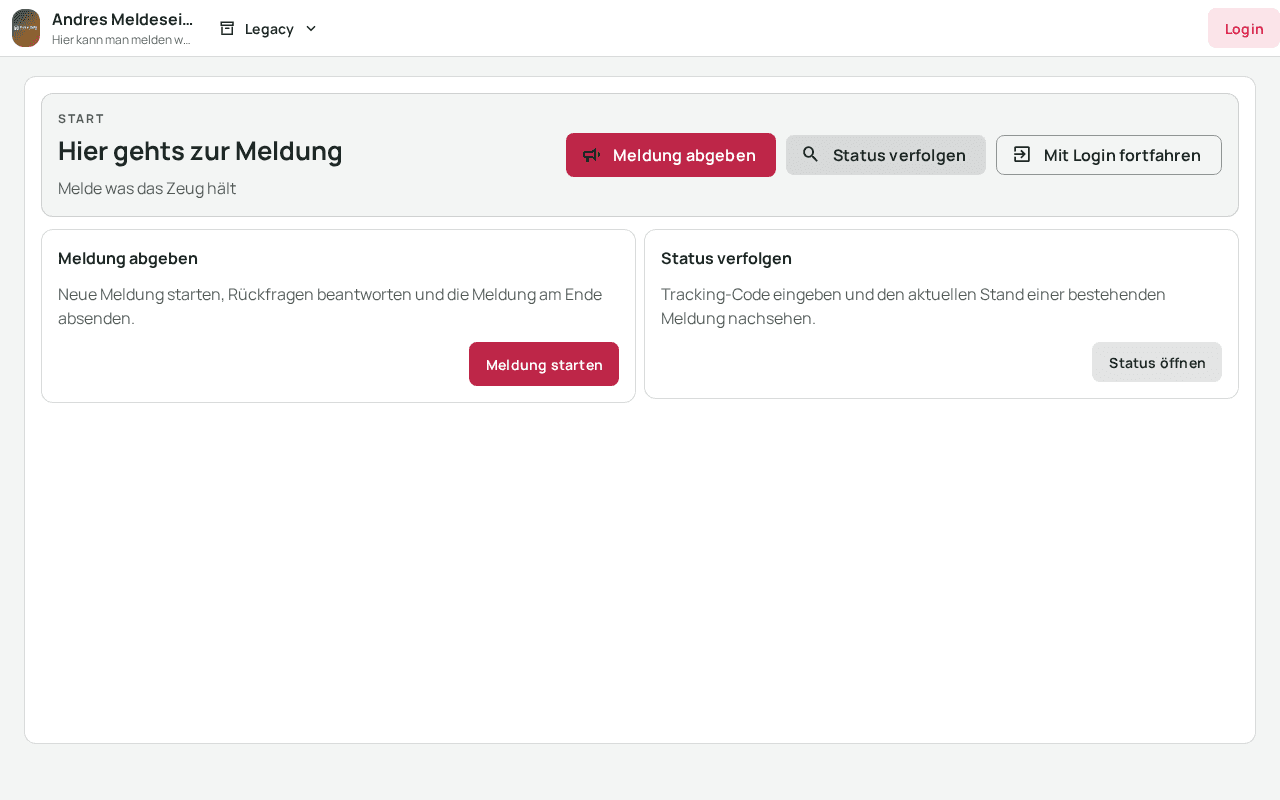The height and width of the screenshot is (800, 1280).
Task: Click the Meldung abgeben card title
Action: click(x=128, y=258)
